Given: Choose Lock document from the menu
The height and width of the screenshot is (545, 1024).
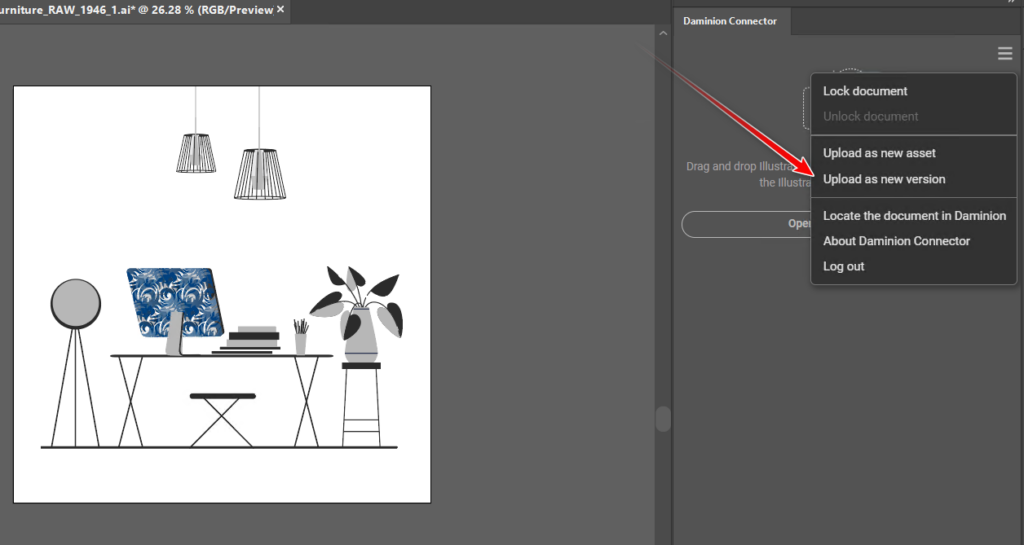Looking at the screenshot, I should pyautogui.click(x=865, y=91).
